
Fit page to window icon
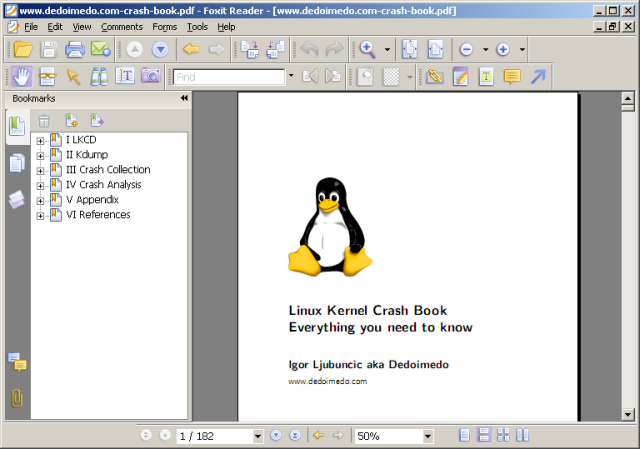pos(409,49)
